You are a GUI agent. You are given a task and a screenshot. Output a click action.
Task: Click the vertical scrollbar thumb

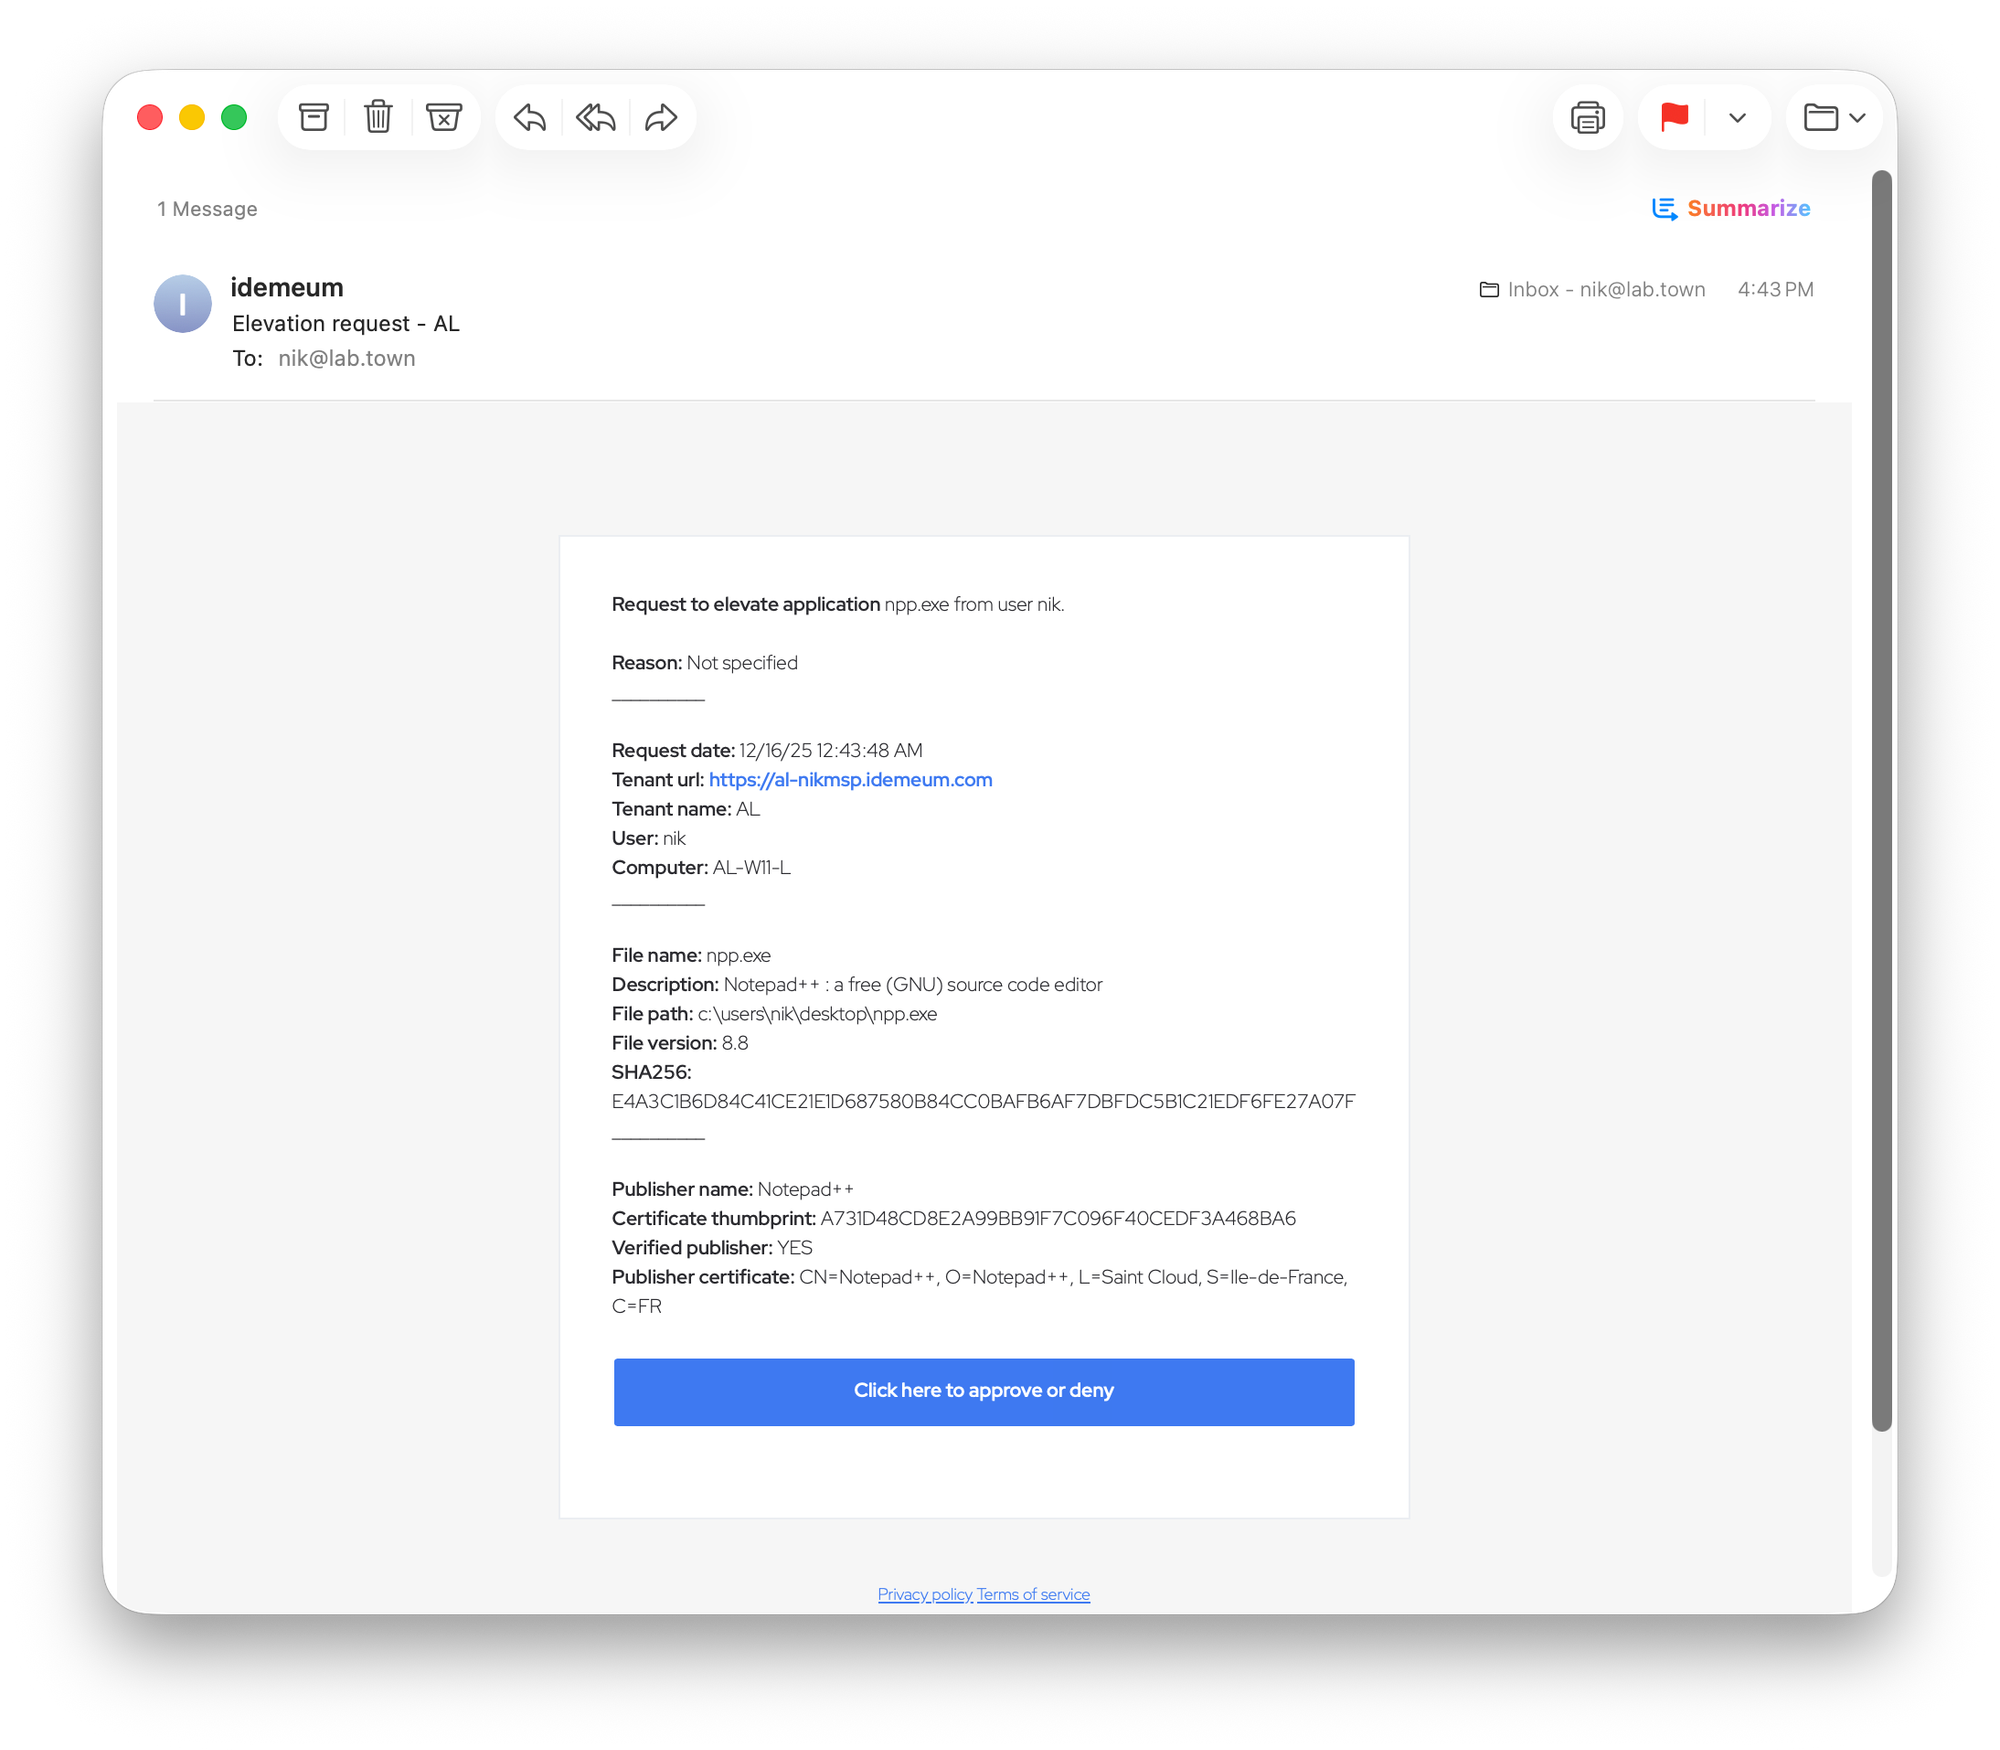1881,800
